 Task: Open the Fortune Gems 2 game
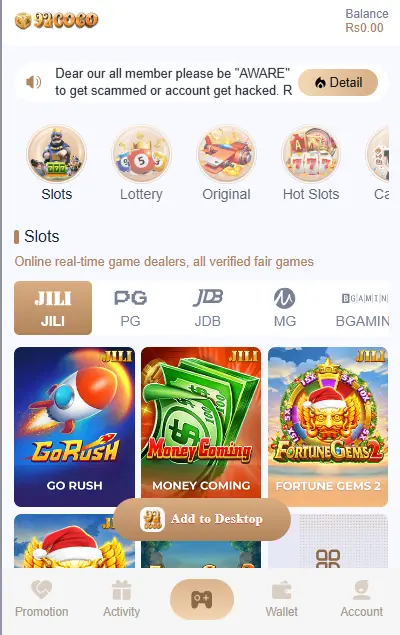coord(328,427)
